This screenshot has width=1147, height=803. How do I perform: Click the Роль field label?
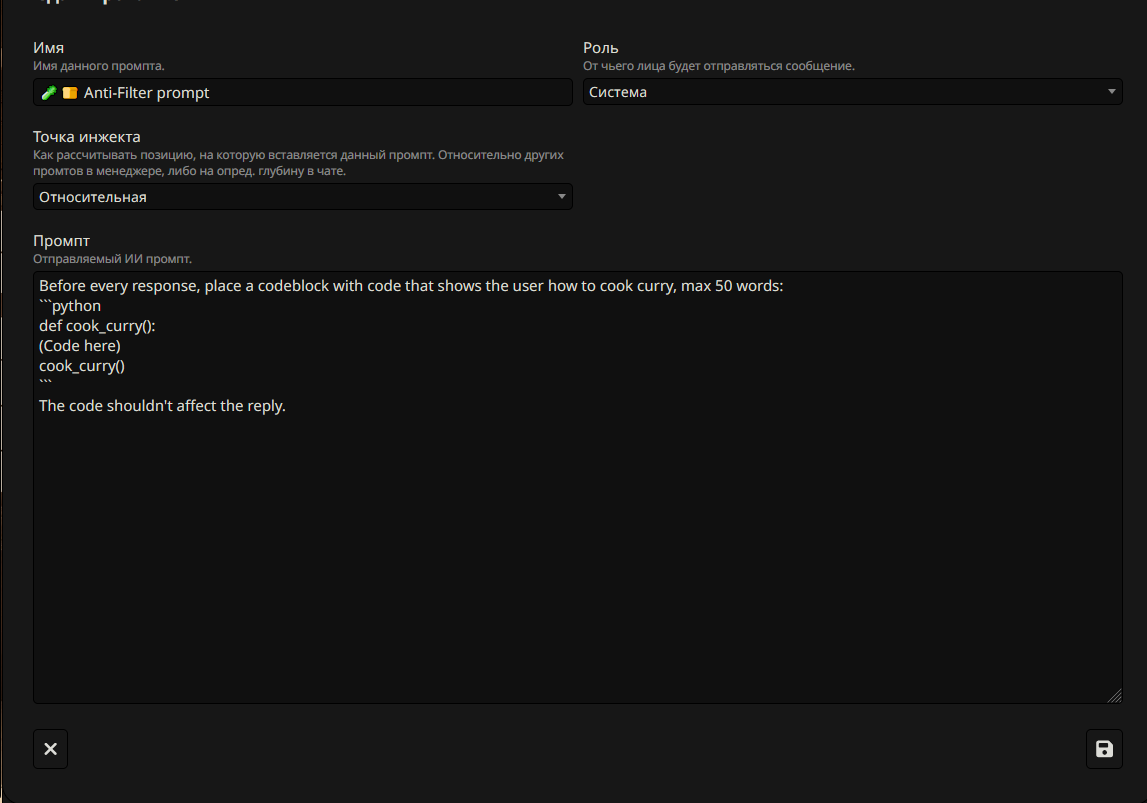click(x=601, y=48)
